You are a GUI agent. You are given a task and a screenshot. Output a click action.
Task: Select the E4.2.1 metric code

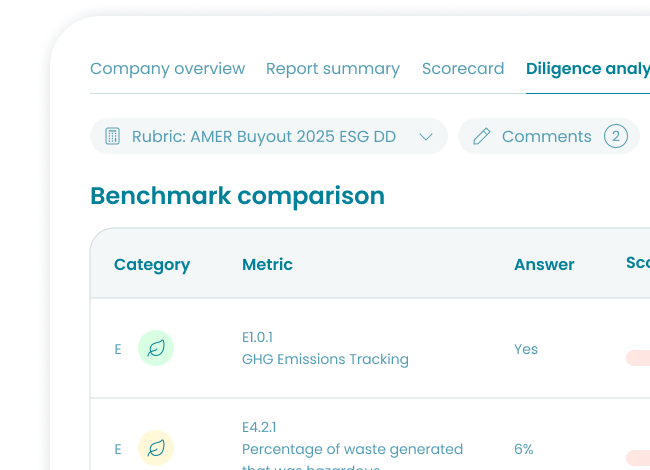click(x=259, y=427)
